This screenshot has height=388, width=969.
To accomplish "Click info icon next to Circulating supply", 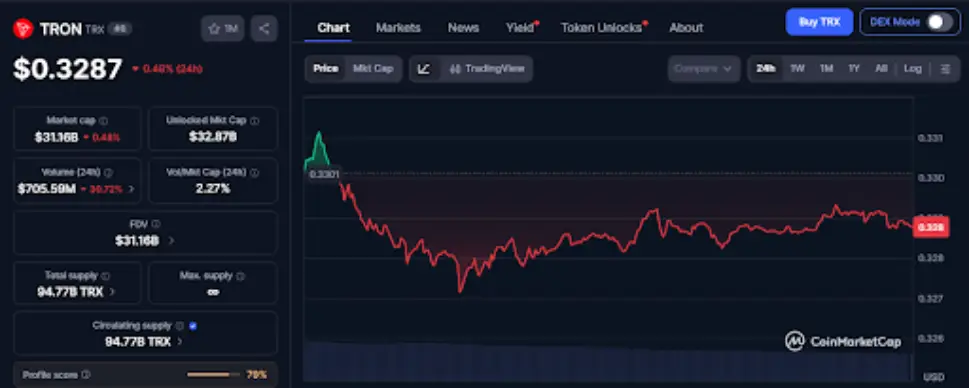I will 180,326.
